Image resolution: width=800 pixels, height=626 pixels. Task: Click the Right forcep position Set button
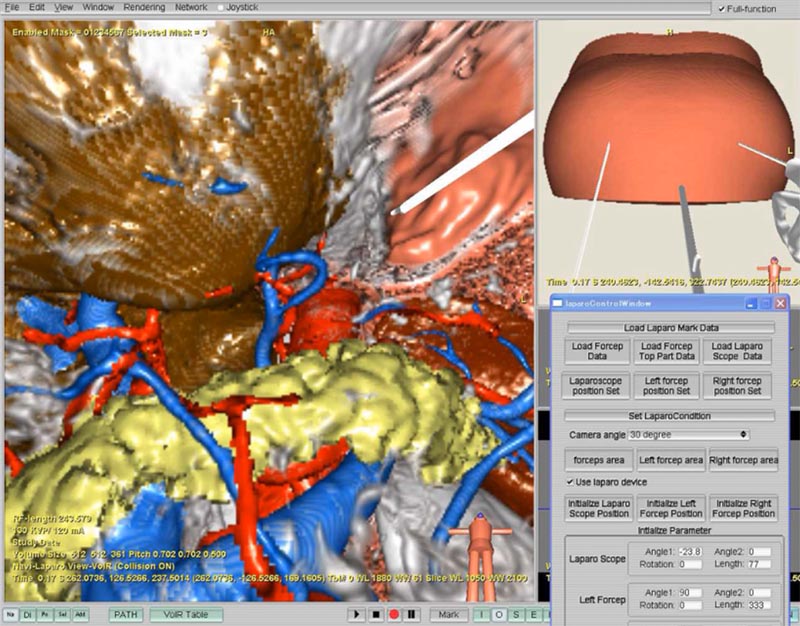(737, 386)
